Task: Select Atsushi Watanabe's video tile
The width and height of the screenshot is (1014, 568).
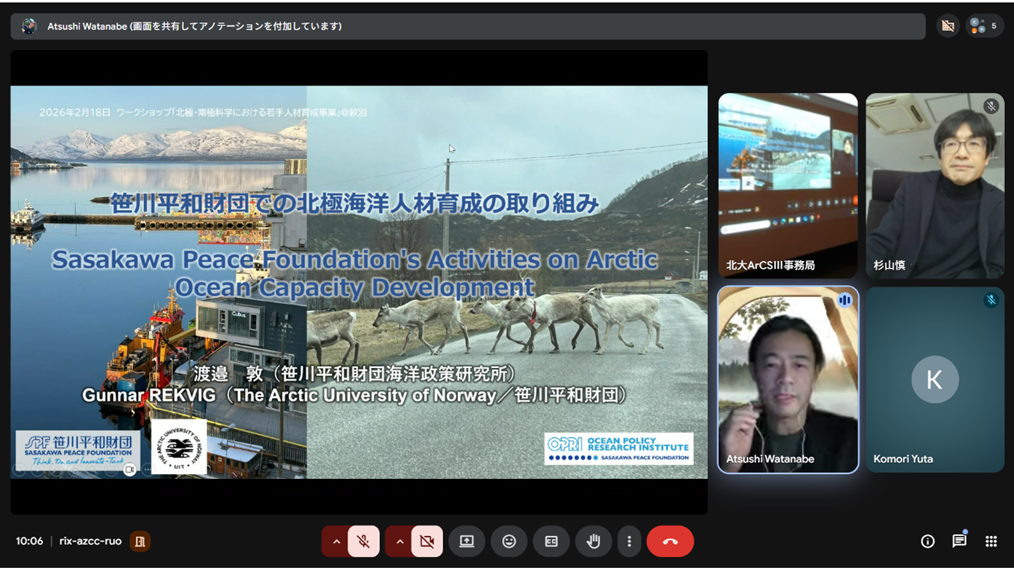Action: pyautogui.click(x=788, y=380)
